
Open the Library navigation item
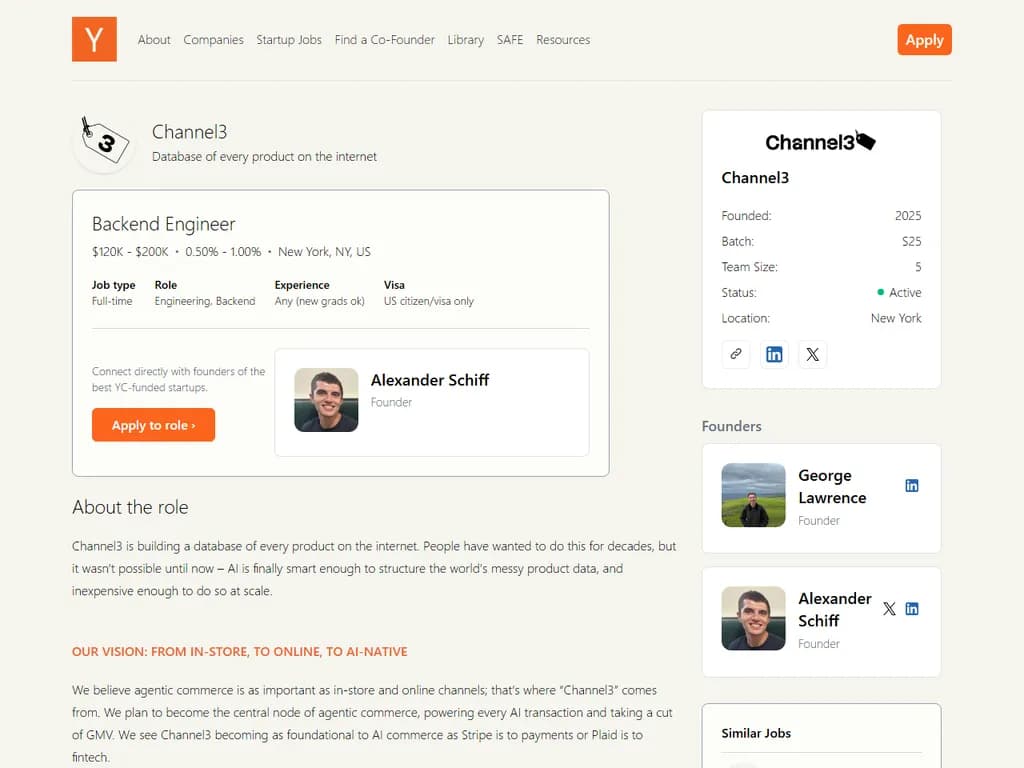465,40
